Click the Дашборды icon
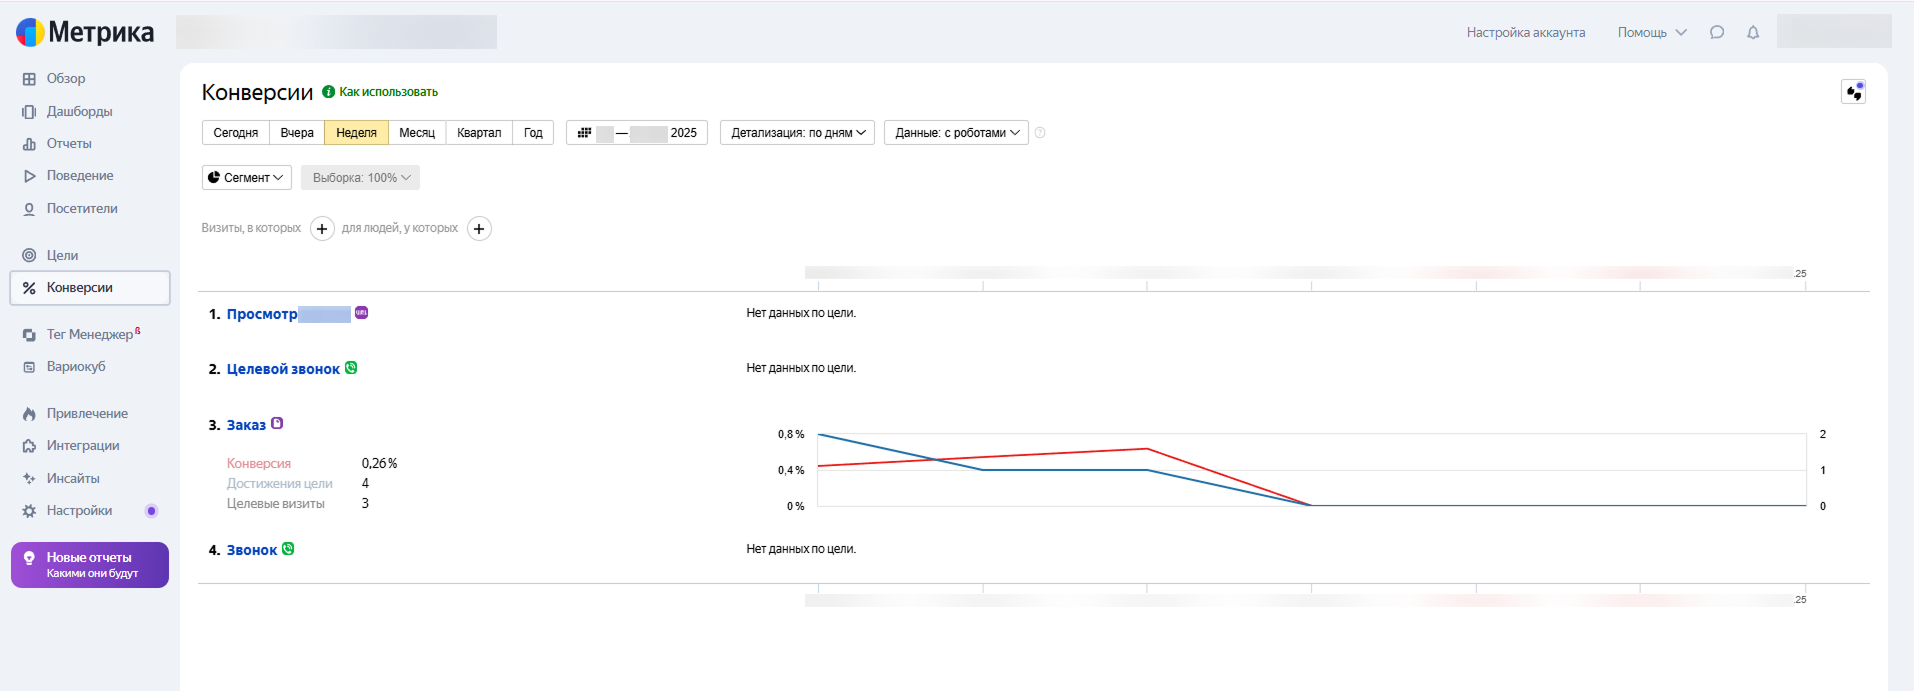 click(29, 112)
